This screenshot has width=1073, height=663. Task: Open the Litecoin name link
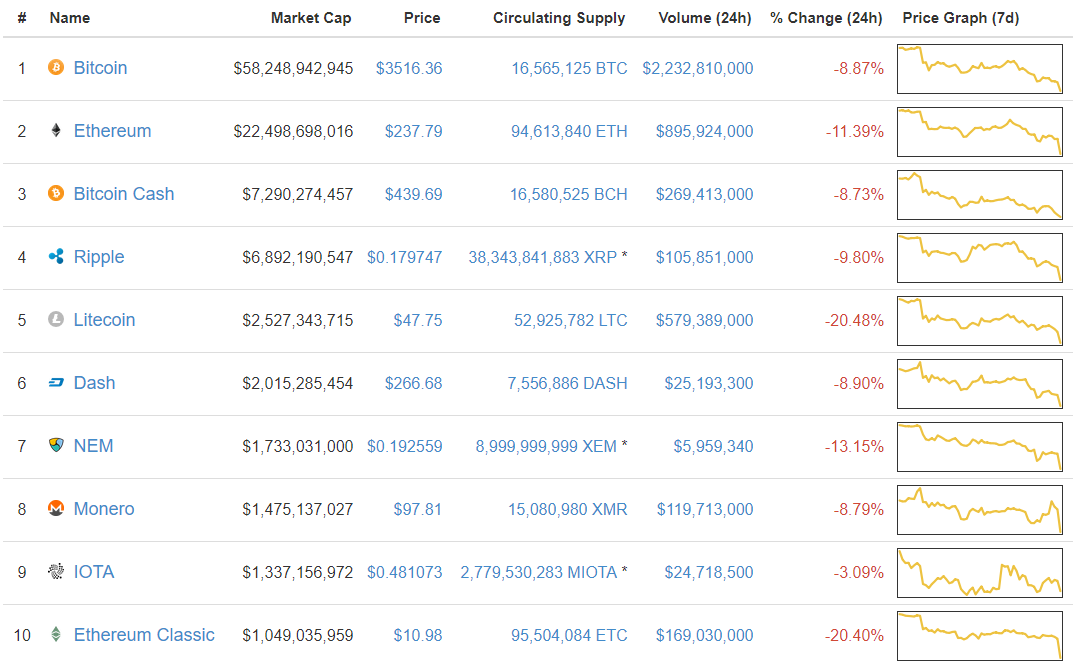click(x=104, y=320)
